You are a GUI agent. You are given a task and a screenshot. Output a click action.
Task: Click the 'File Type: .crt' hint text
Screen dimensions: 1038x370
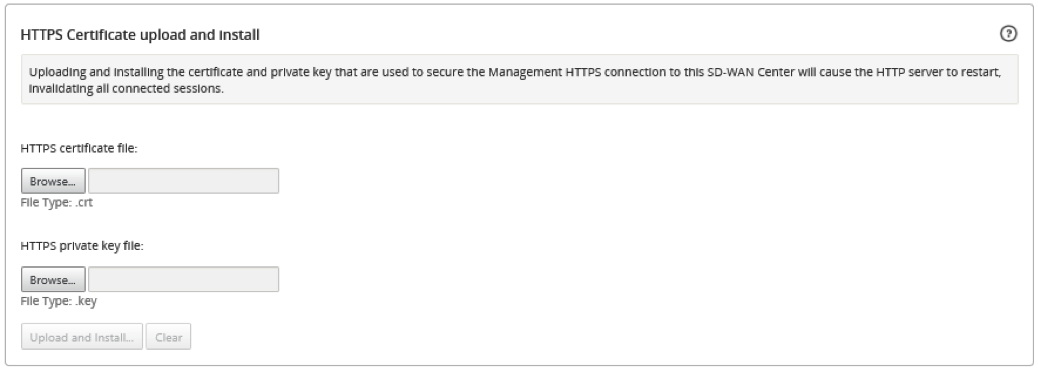coord(57,203)
